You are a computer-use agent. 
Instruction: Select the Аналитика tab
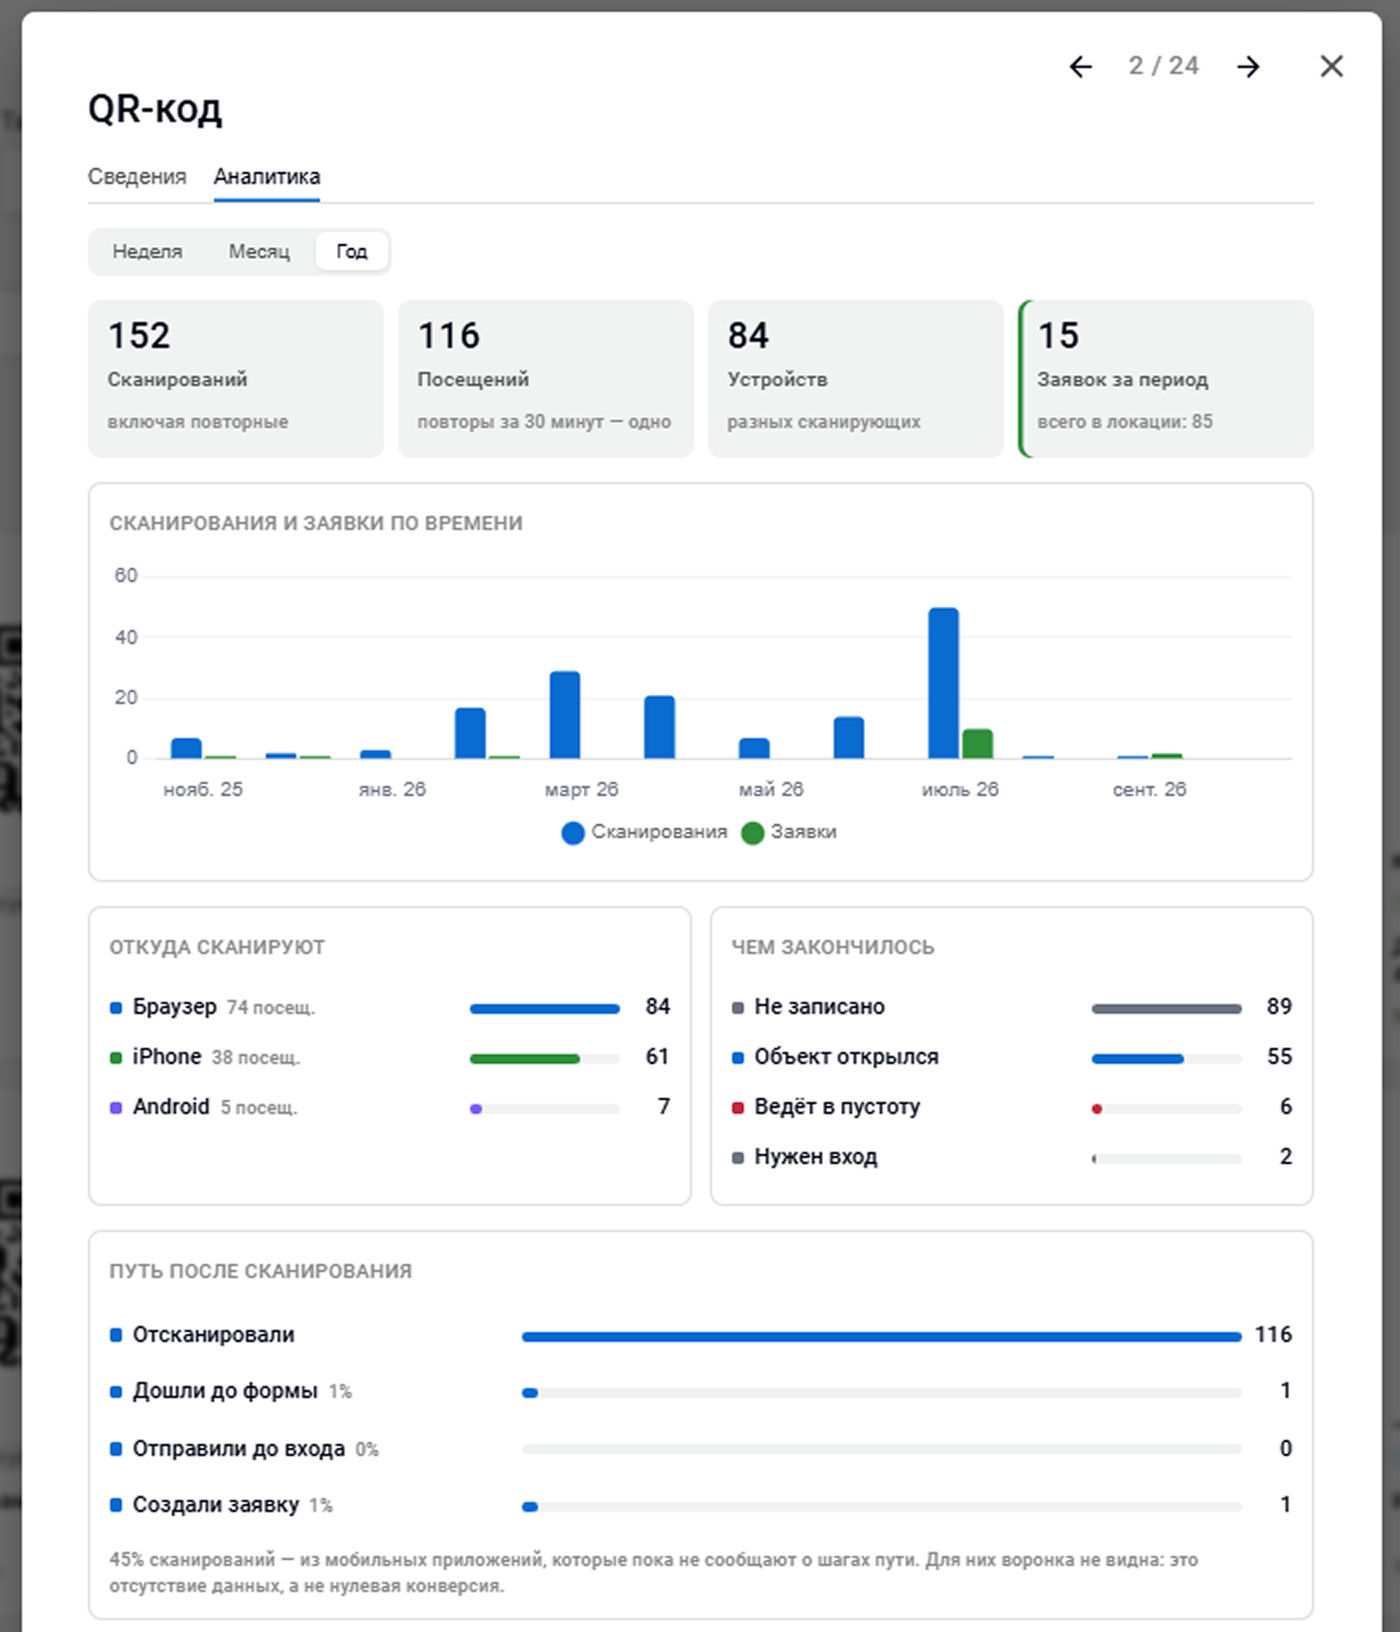point(267,177)
